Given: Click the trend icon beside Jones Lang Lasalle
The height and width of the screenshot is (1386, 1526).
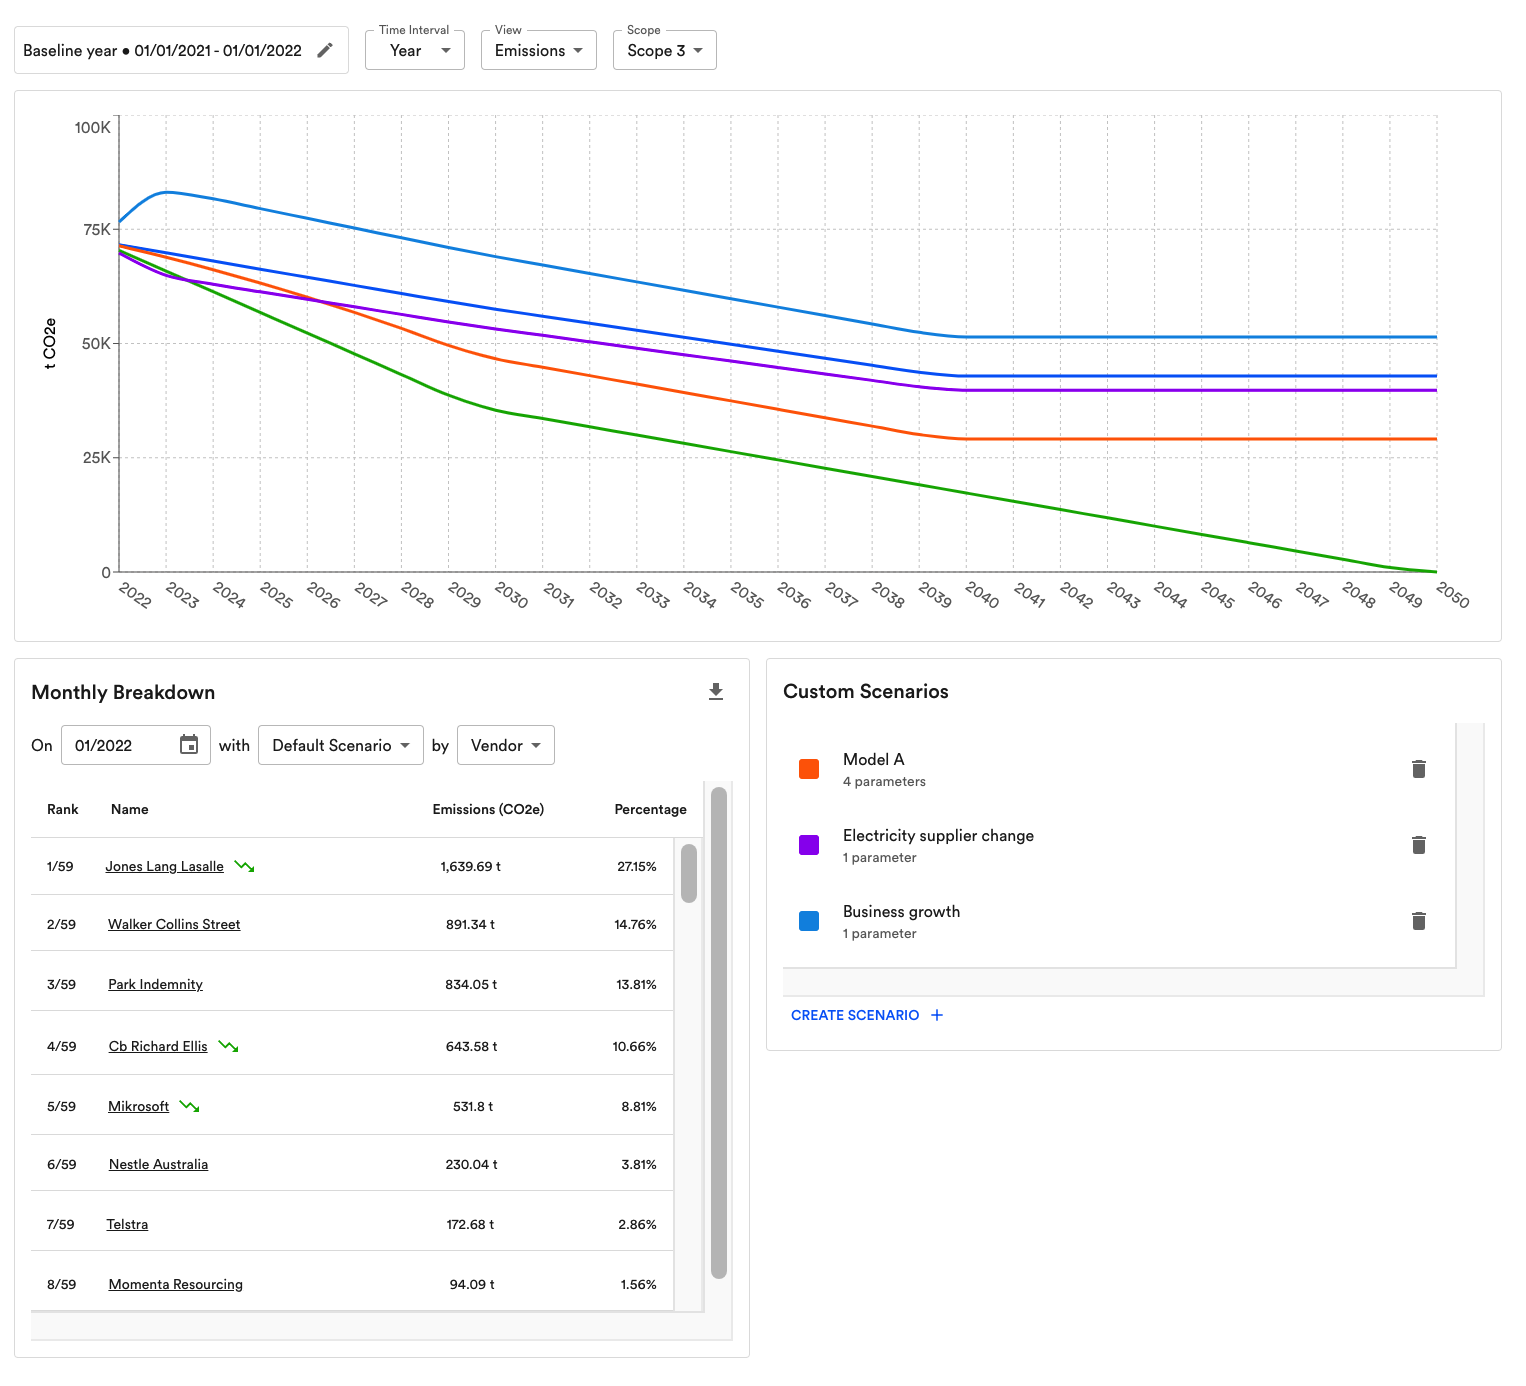Looking at the screenshot, I should click(245, 866).
